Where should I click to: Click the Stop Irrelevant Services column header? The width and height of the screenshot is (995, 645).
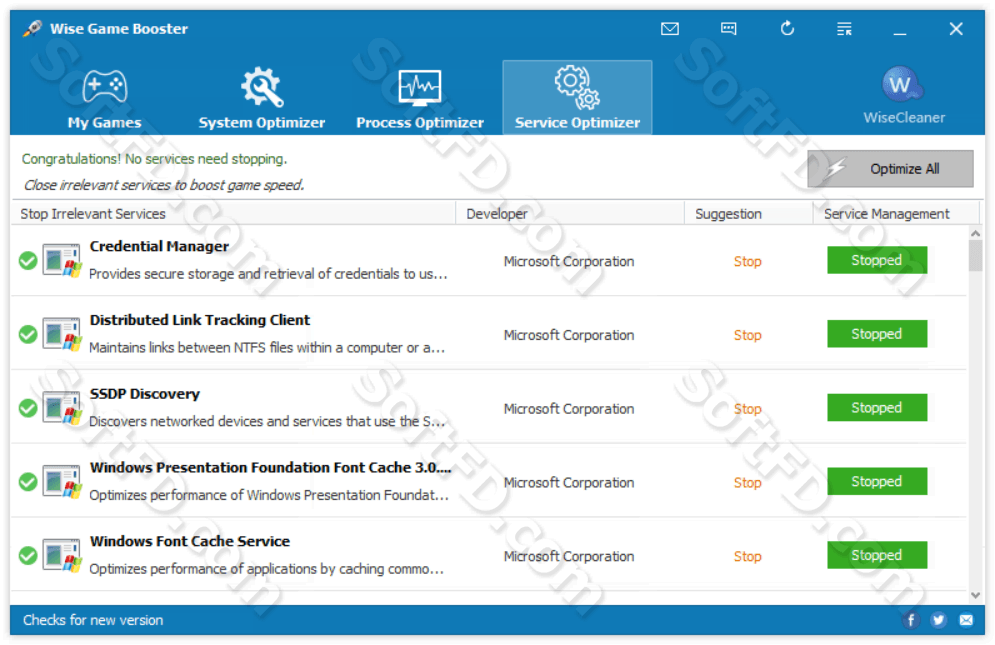pos(234,214)
